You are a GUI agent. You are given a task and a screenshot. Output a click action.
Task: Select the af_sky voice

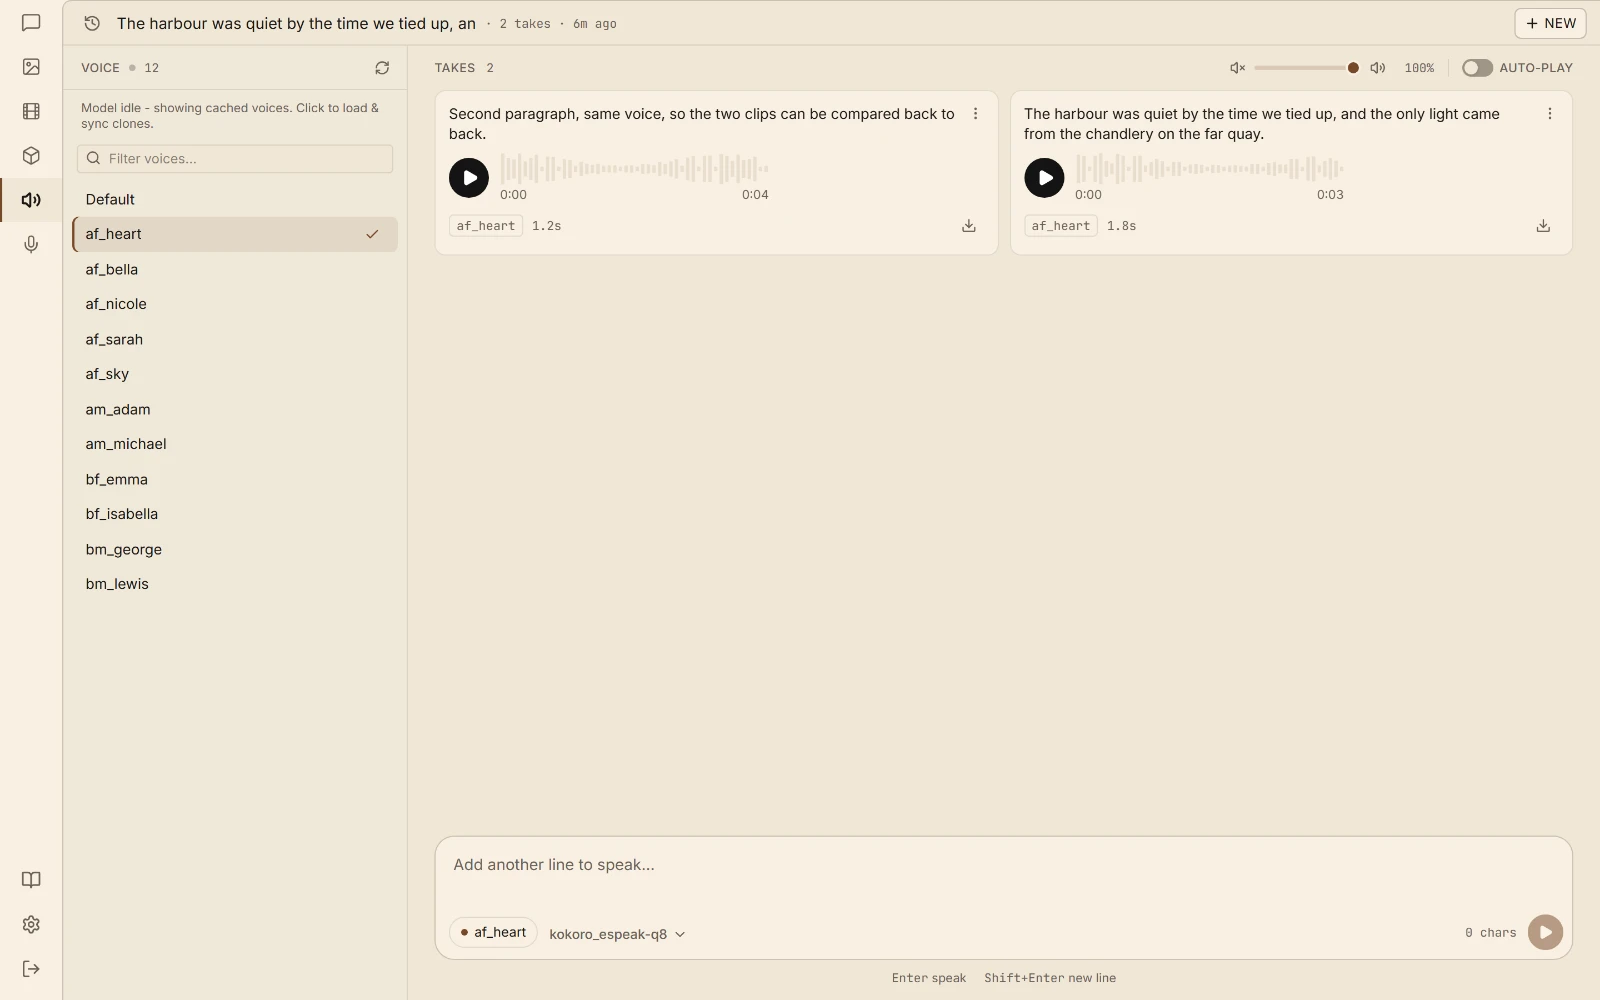[x=235, y=374]
